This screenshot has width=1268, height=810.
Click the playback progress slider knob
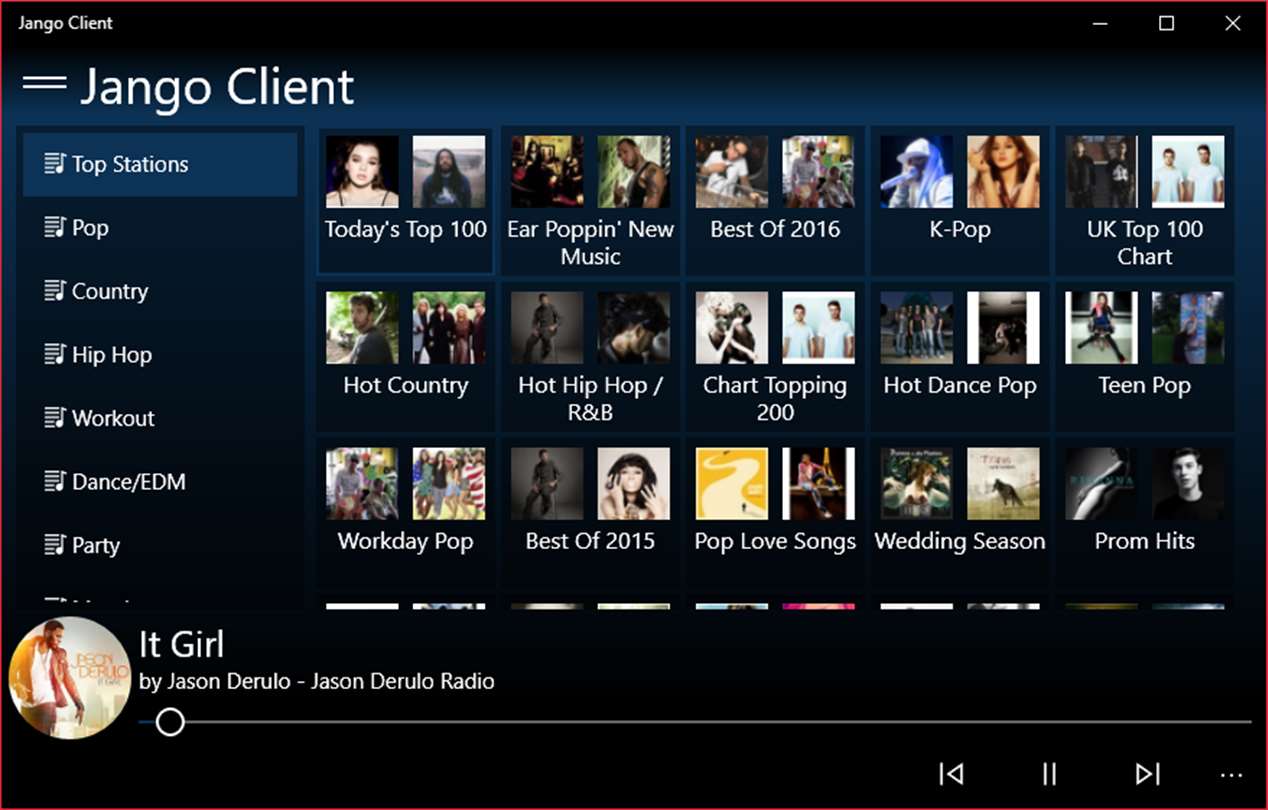pos(170,721)
